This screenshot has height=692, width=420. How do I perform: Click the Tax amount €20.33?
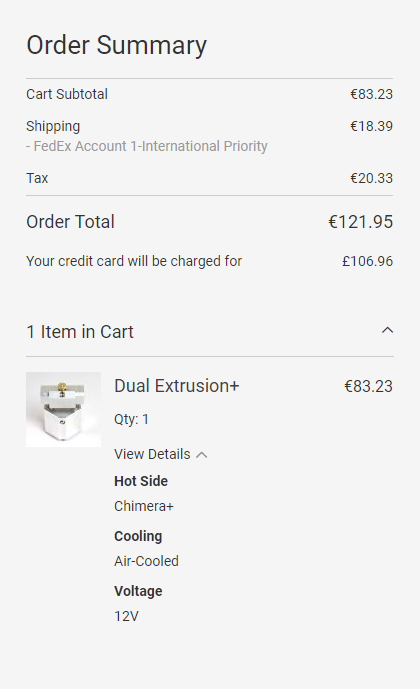click(371, 178)
